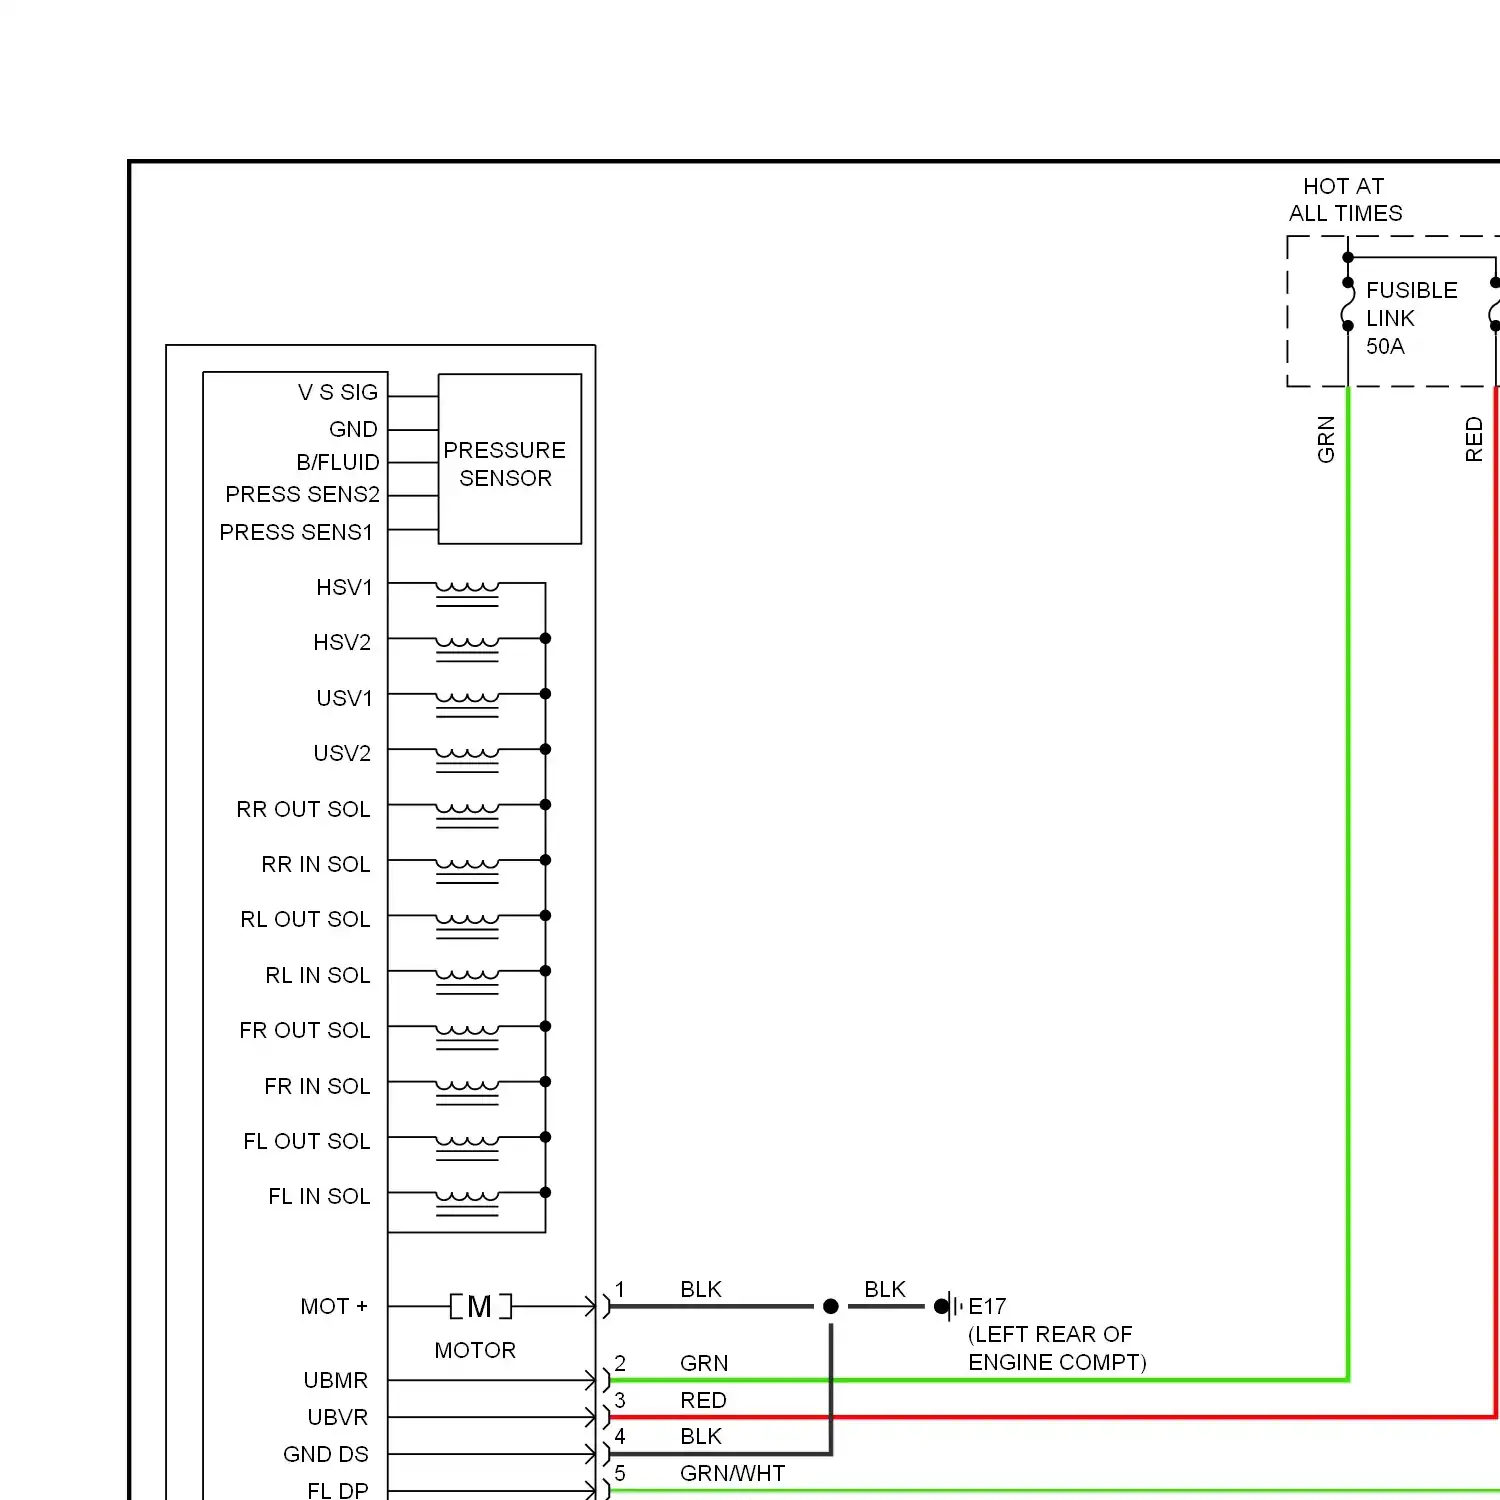Select the V S SIG pin label

coord(338,392)
